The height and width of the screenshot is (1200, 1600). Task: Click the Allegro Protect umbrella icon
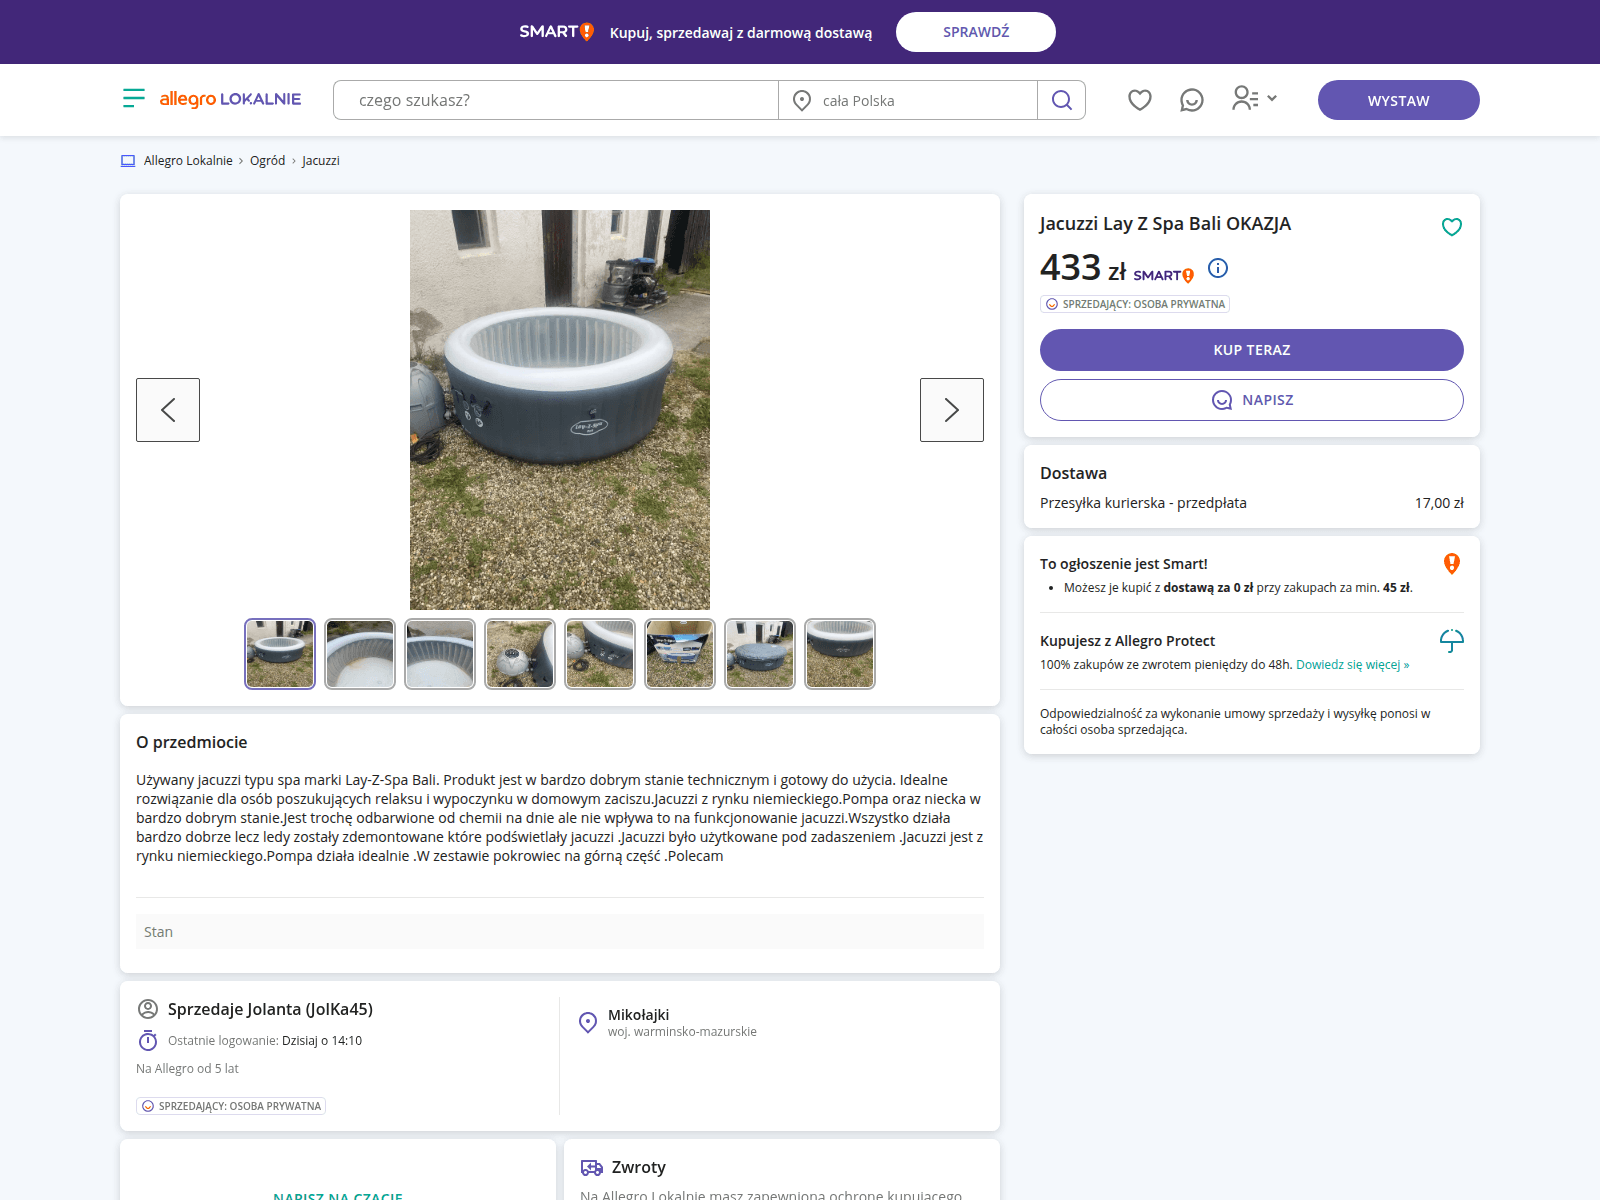1452,640
